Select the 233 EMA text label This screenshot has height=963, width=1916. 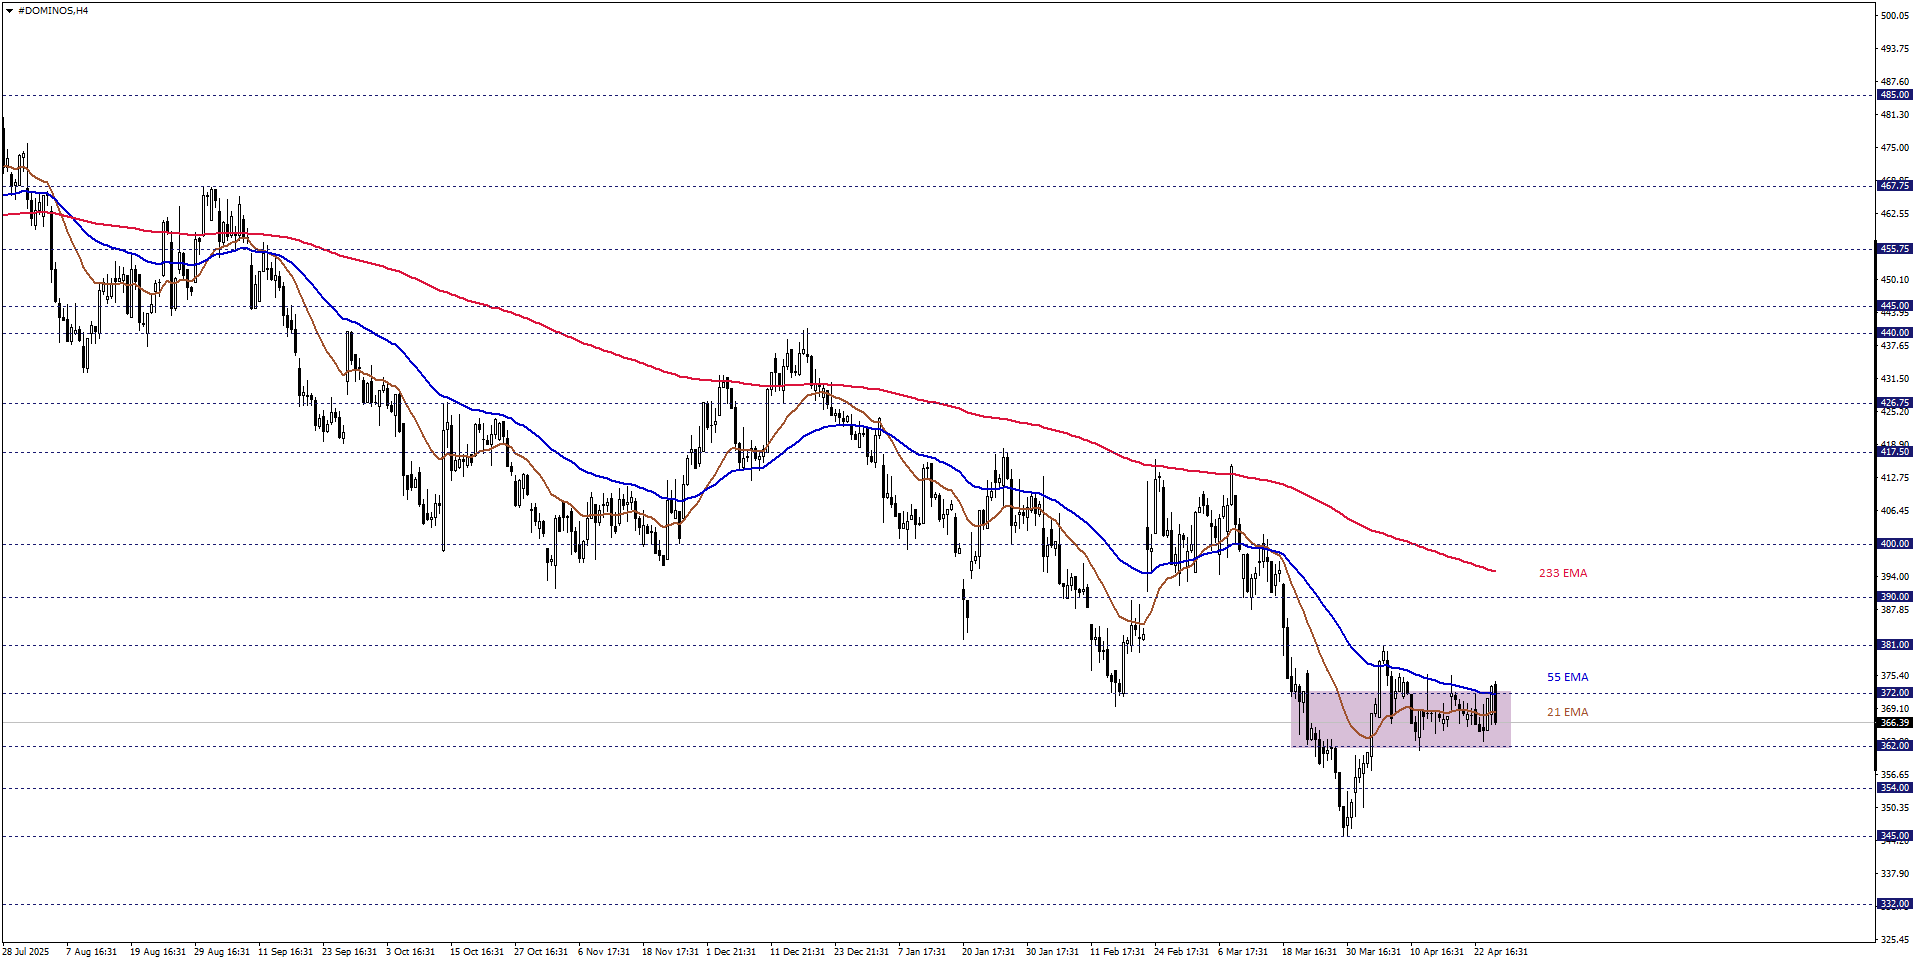(x=1563, y=573)
